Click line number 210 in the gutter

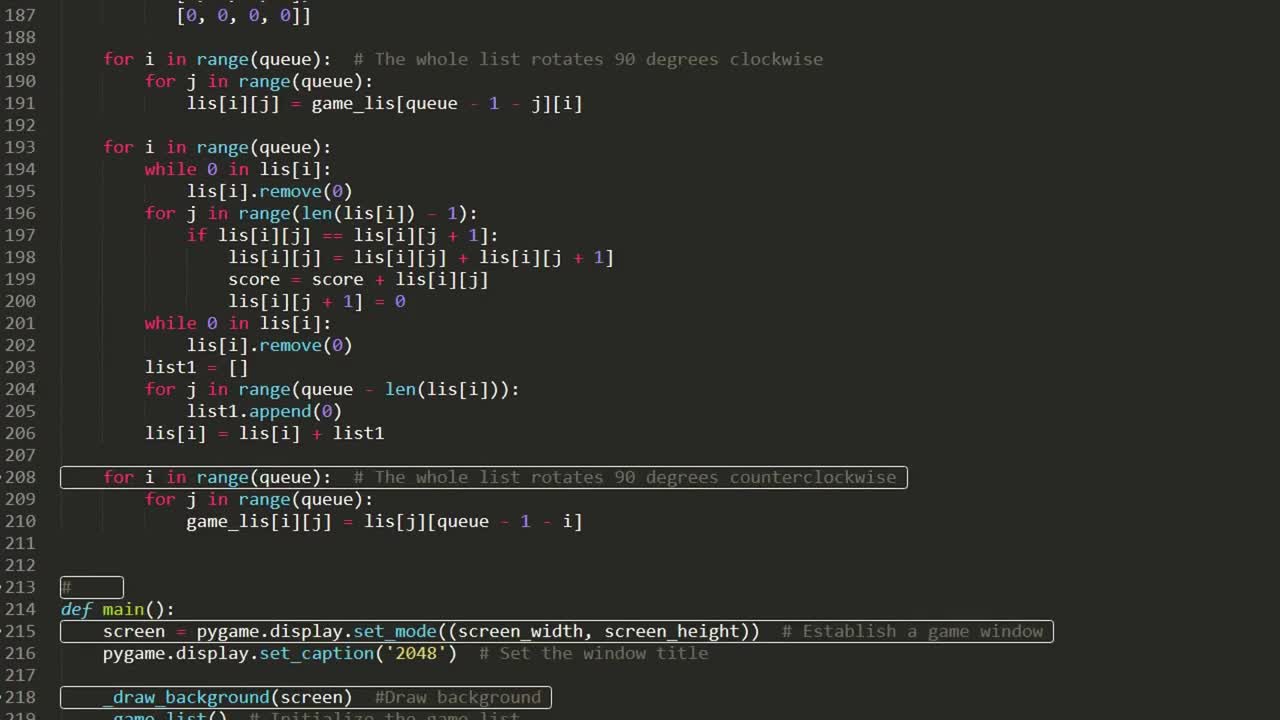20,521
